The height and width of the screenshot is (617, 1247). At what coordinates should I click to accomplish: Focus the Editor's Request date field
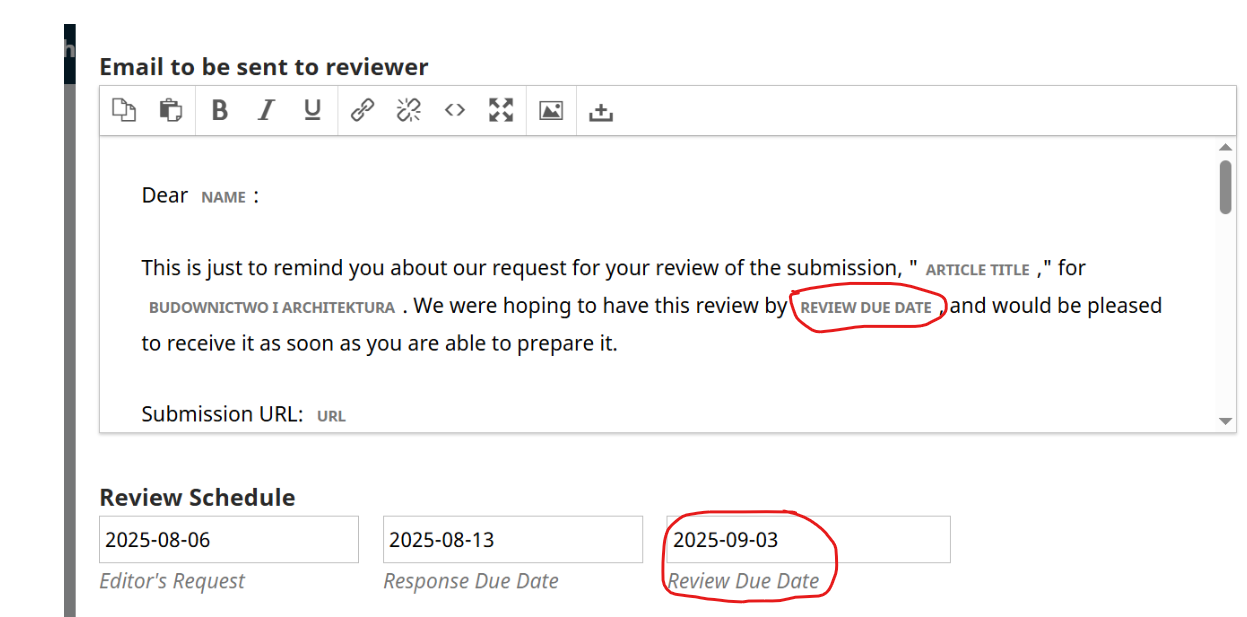[228, 540]
